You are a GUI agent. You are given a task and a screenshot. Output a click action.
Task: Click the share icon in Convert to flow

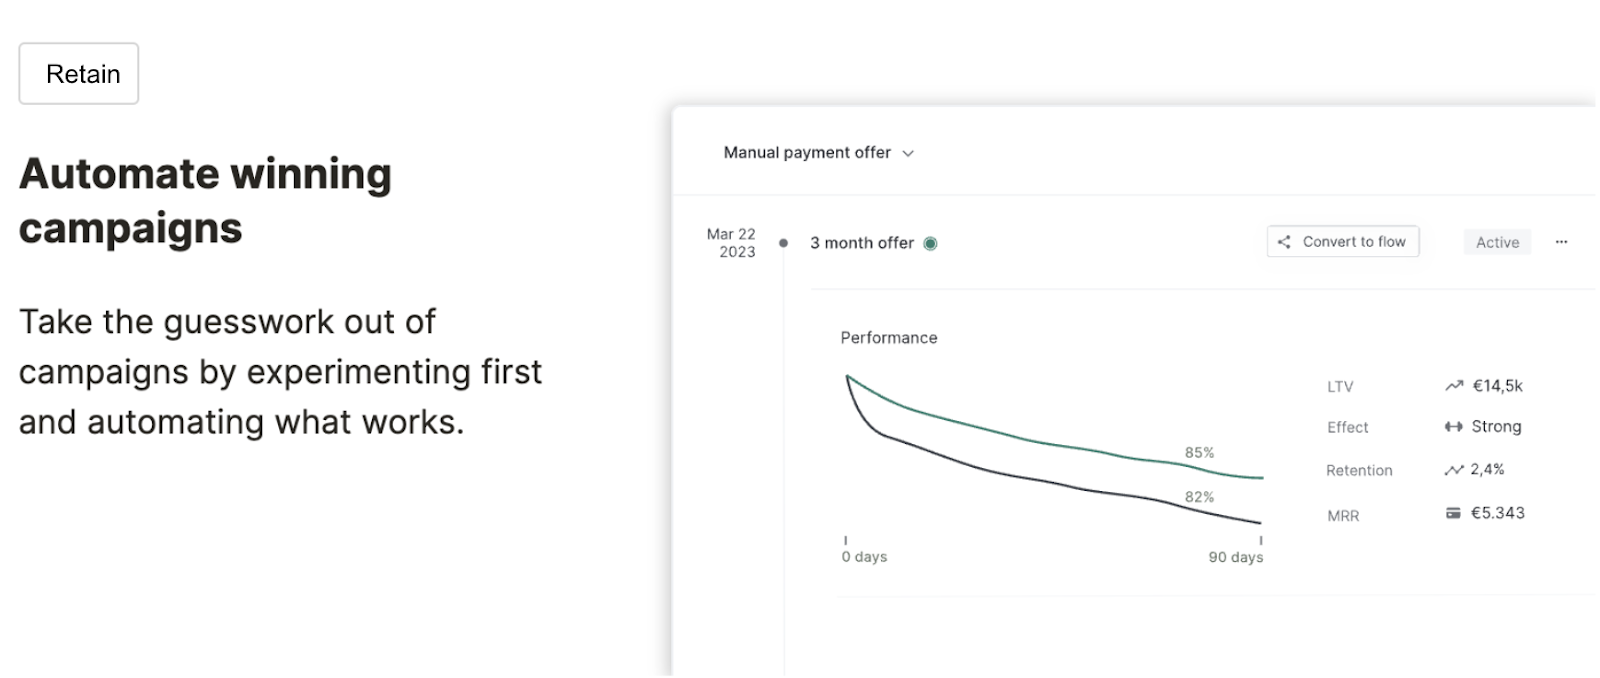tap(1284, 242)
